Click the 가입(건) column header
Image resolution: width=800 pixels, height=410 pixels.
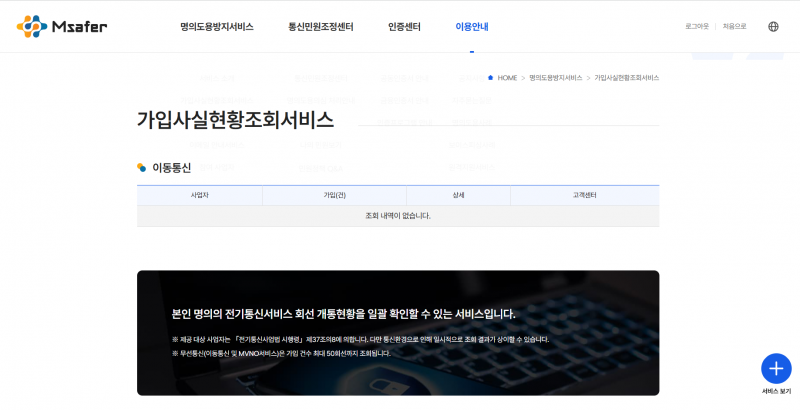[x=334, y=195]
